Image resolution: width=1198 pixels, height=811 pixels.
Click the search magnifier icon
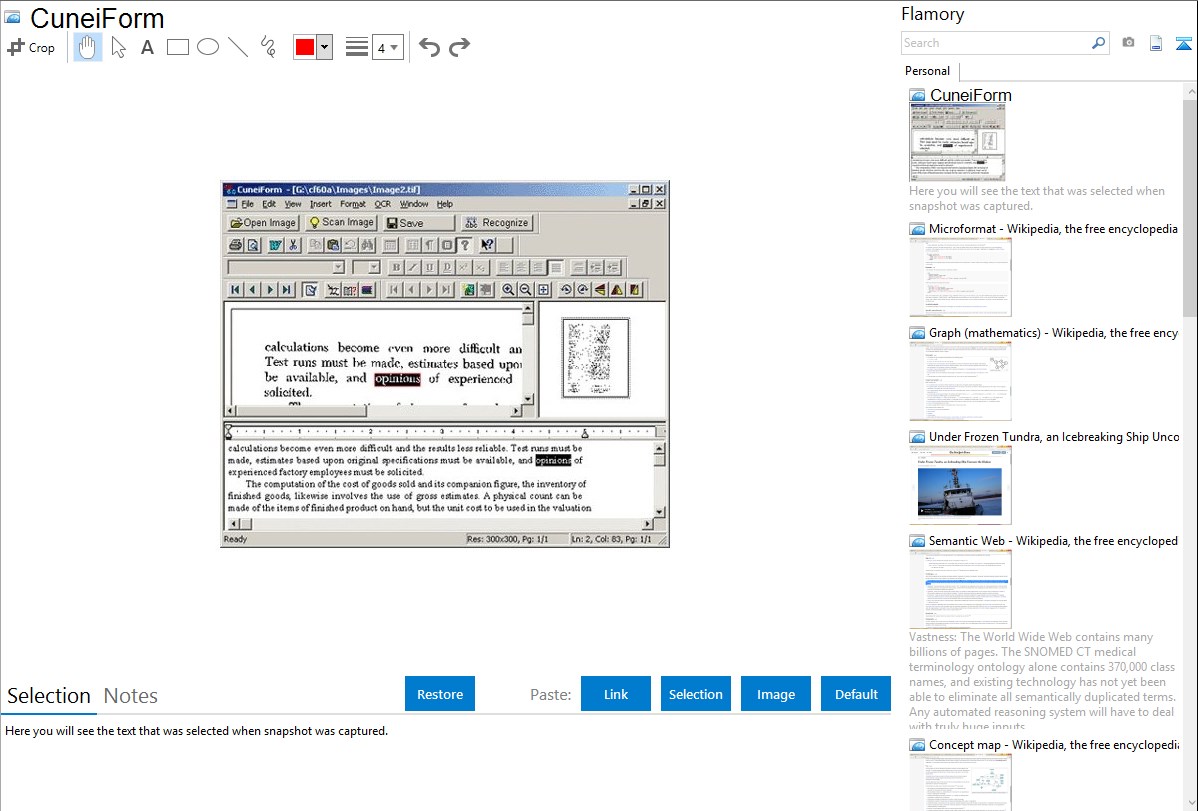[x=1098, y=43]
